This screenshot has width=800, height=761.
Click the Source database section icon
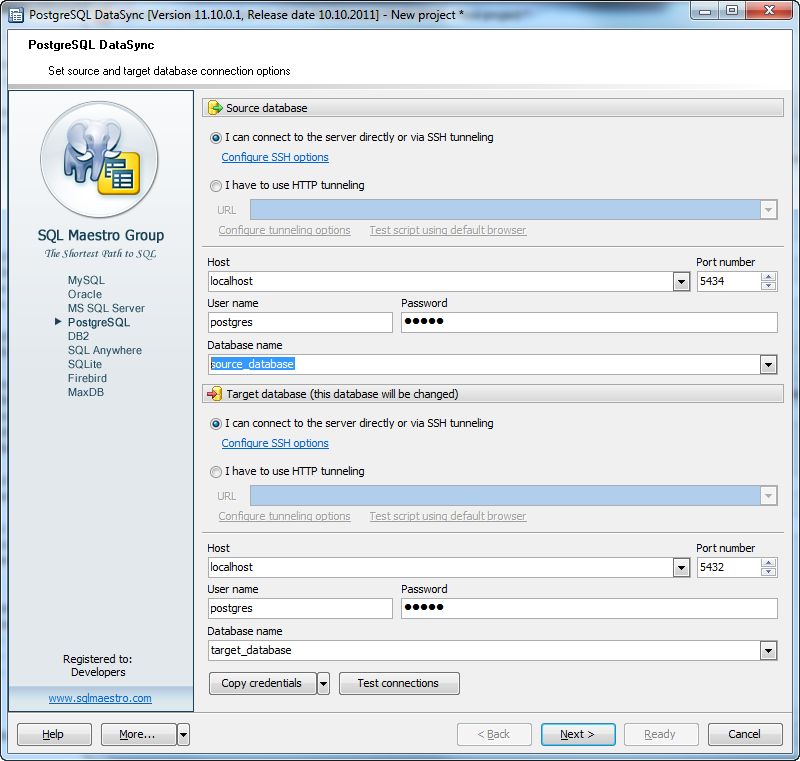[x=214, y=108]
